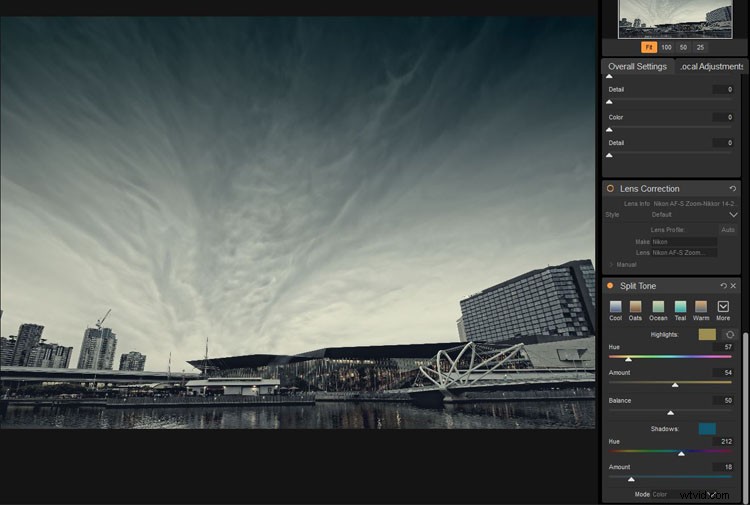This screenshot has width=750, height=505.
Task: Click the Color noise slider track
Action: [x=670, y=128]
